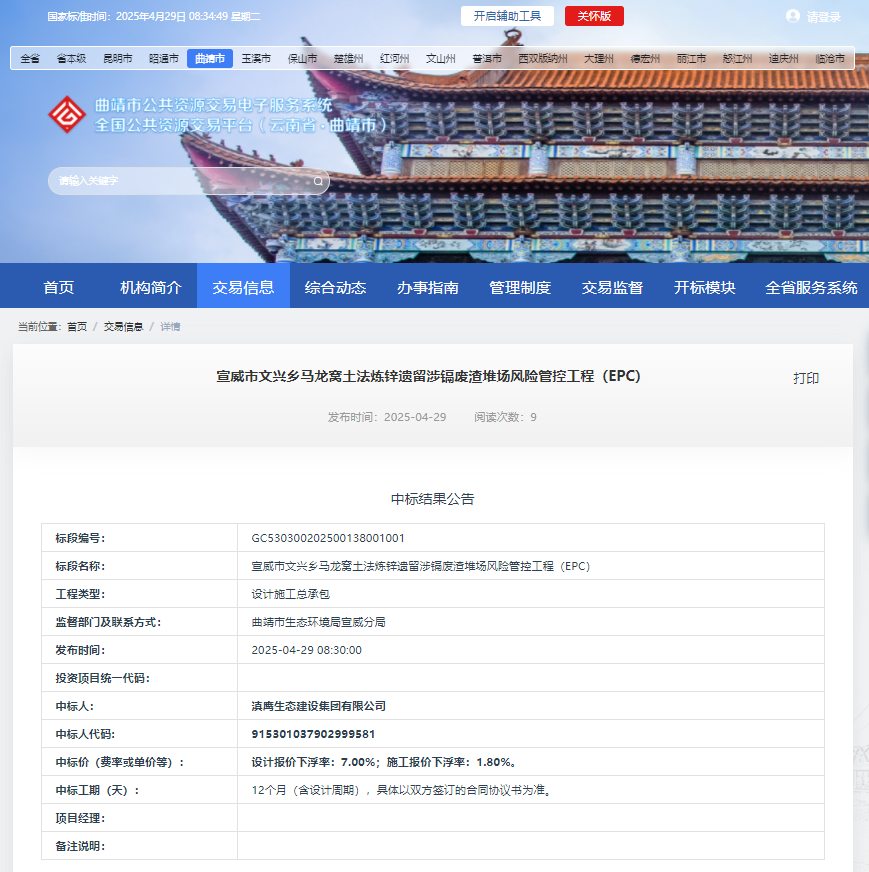This screenshot has height=872, width=869.
Task: Click 请登录 to log in
Action: [x=823, y=15]
